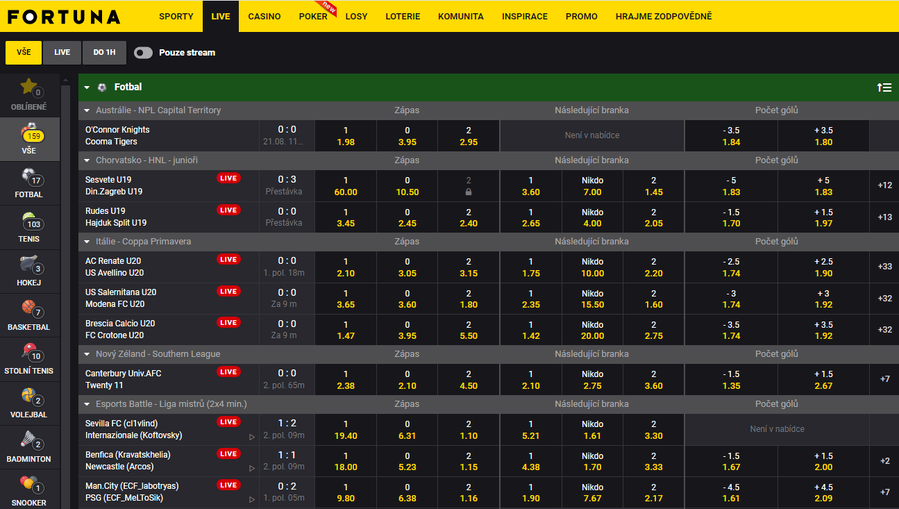This screenshot has height=509, width=899.
Task: Bet on O'Connor Knights win at 1.98
Action: (x=346, y=136)
